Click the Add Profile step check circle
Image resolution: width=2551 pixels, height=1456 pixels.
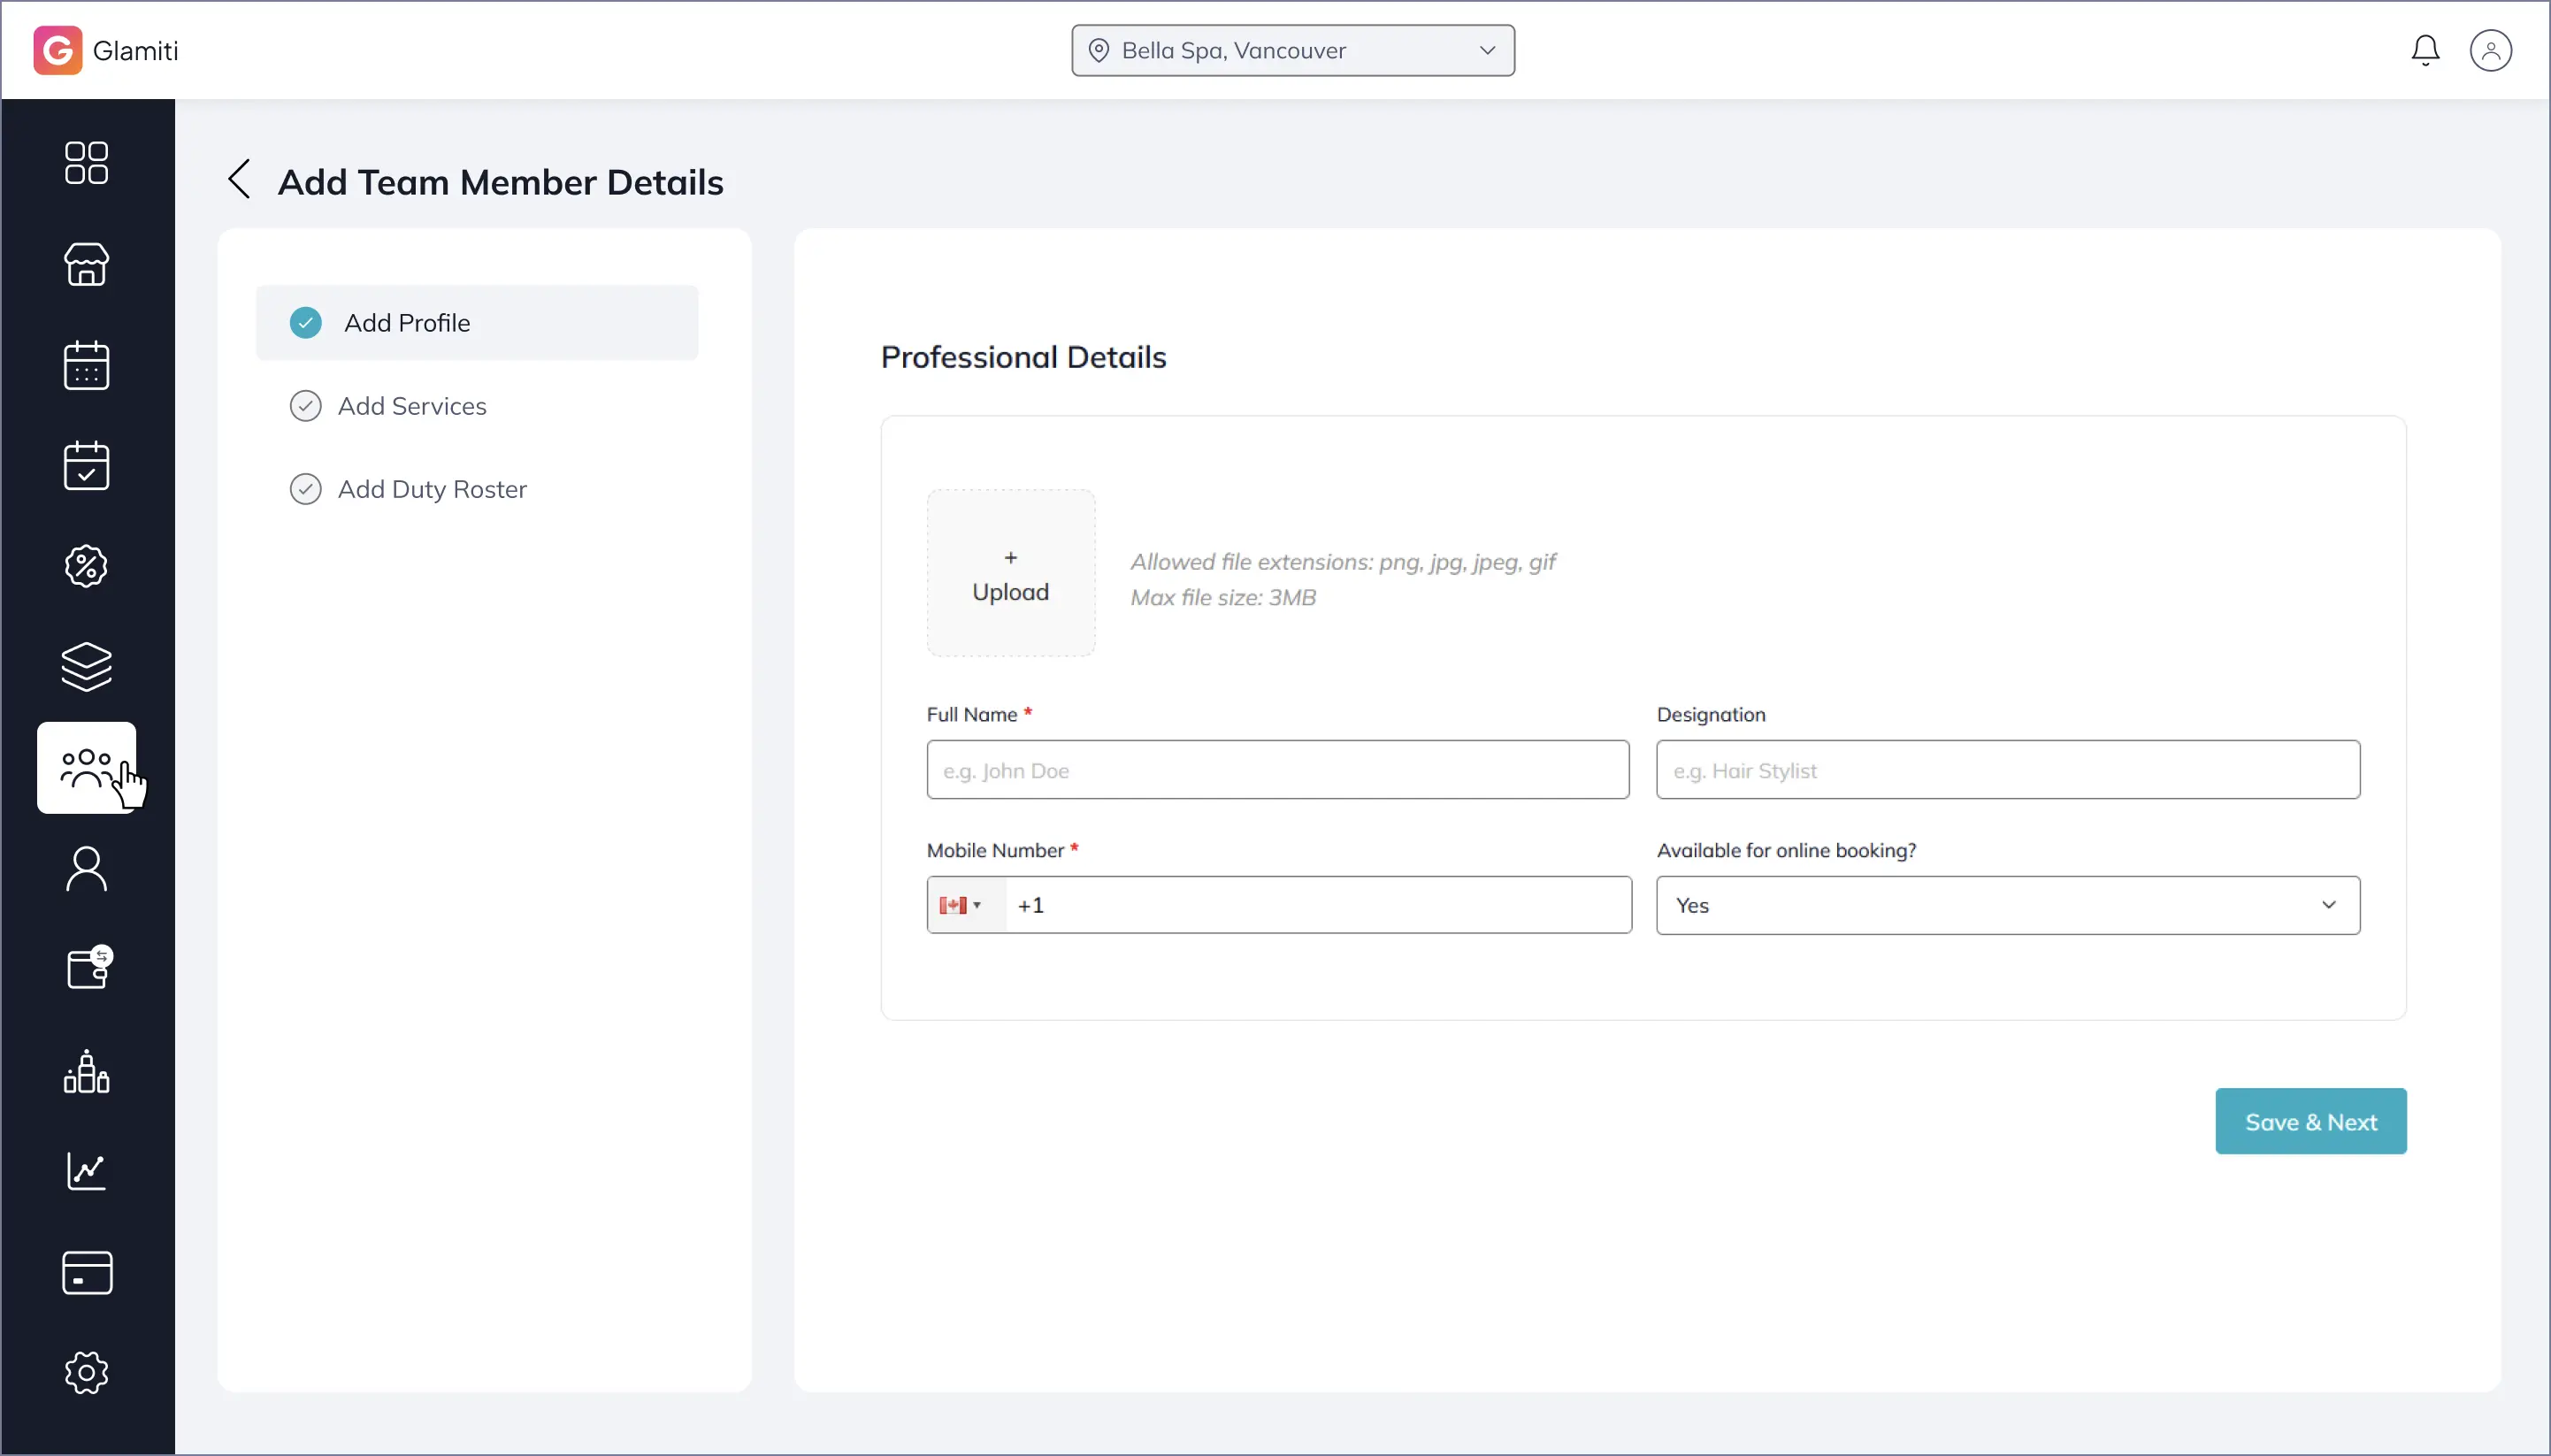point(306,323)
